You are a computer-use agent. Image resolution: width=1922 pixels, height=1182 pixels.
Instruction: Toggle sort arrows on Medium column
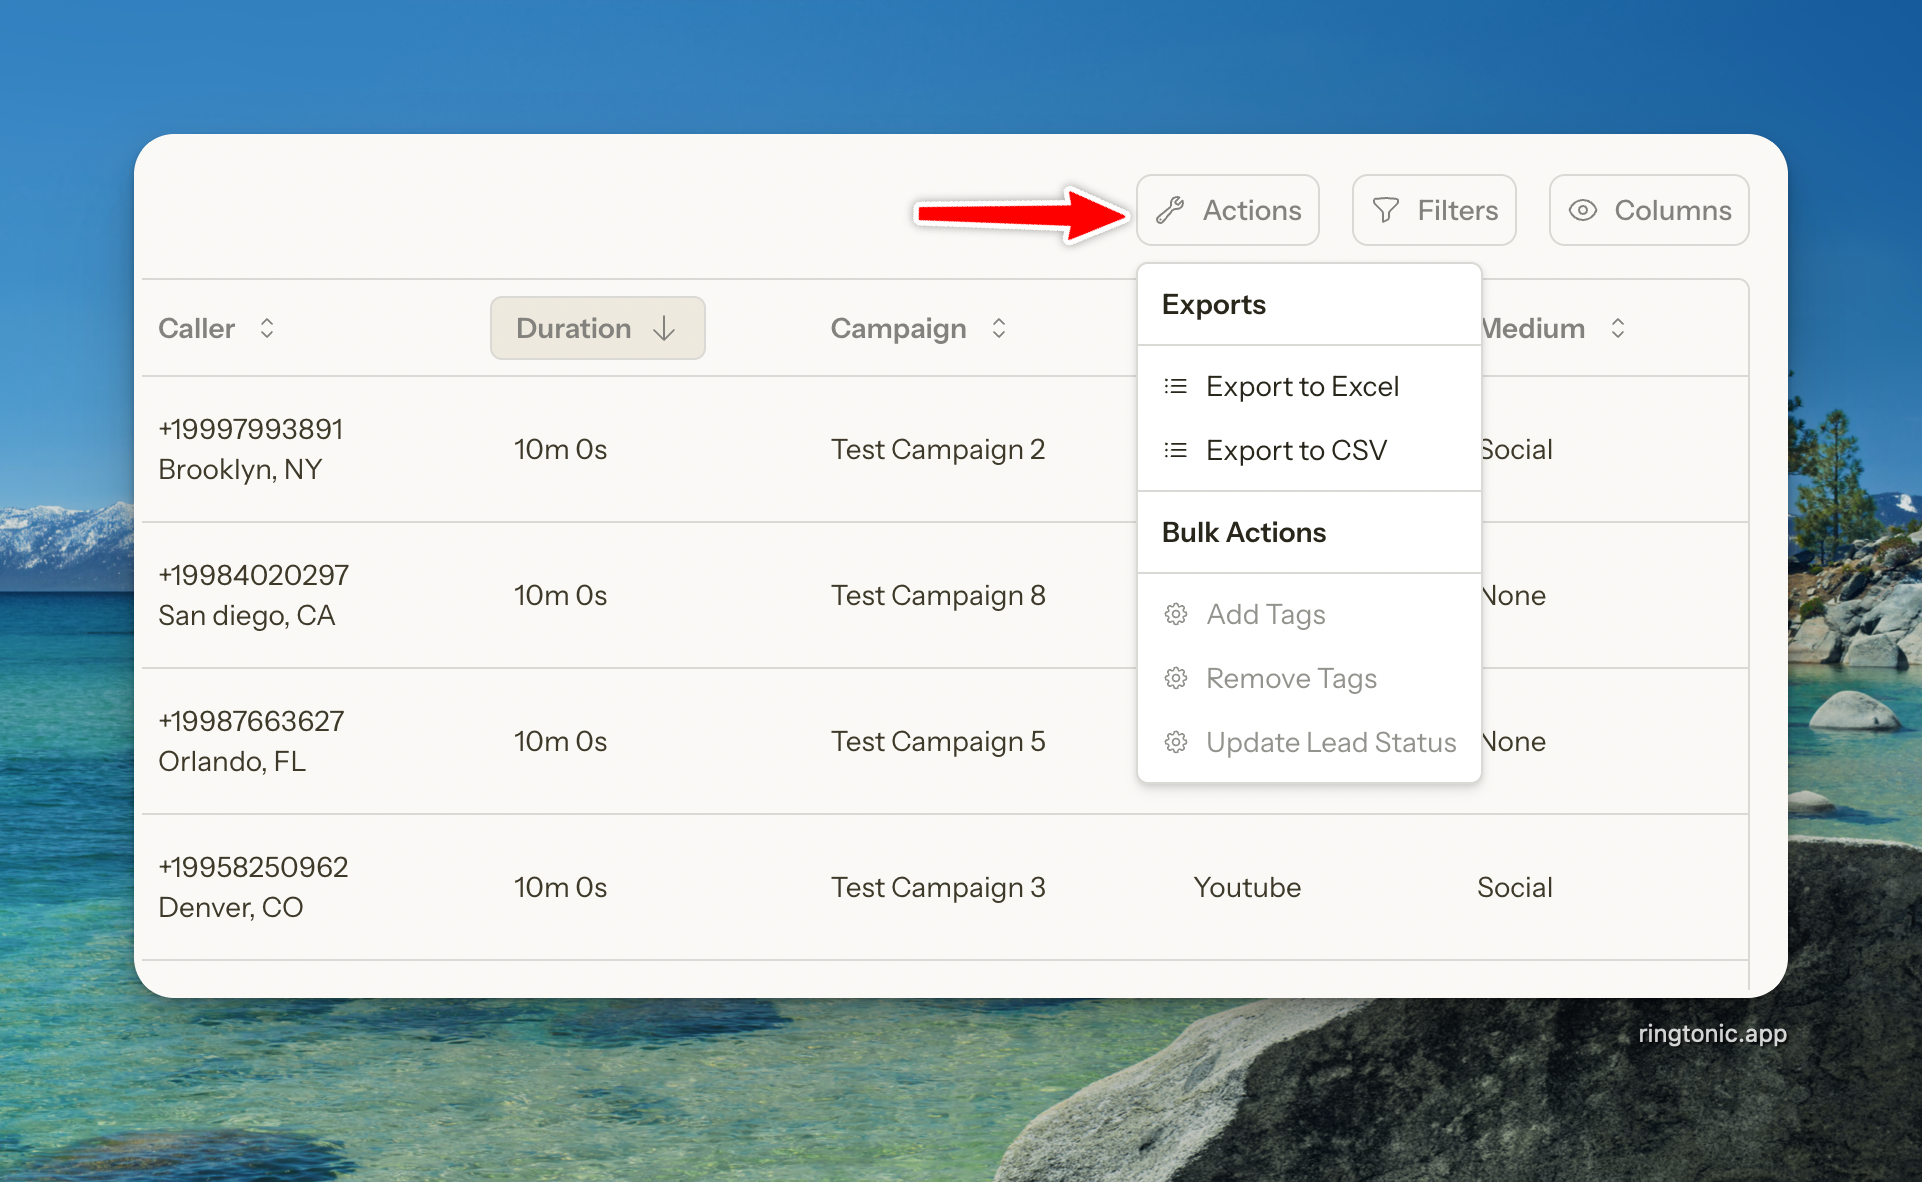coord(1617,328)
